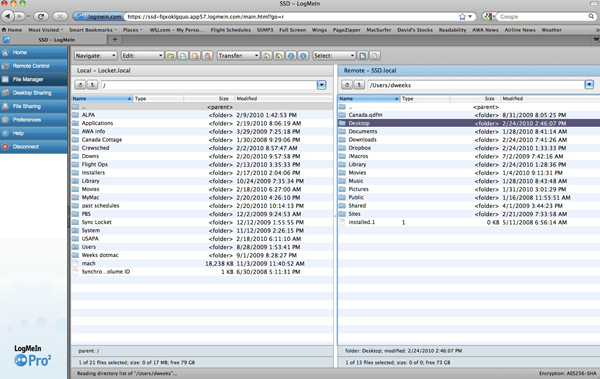
Task: Click the browser stop loading button
Action: coord(60,16)
